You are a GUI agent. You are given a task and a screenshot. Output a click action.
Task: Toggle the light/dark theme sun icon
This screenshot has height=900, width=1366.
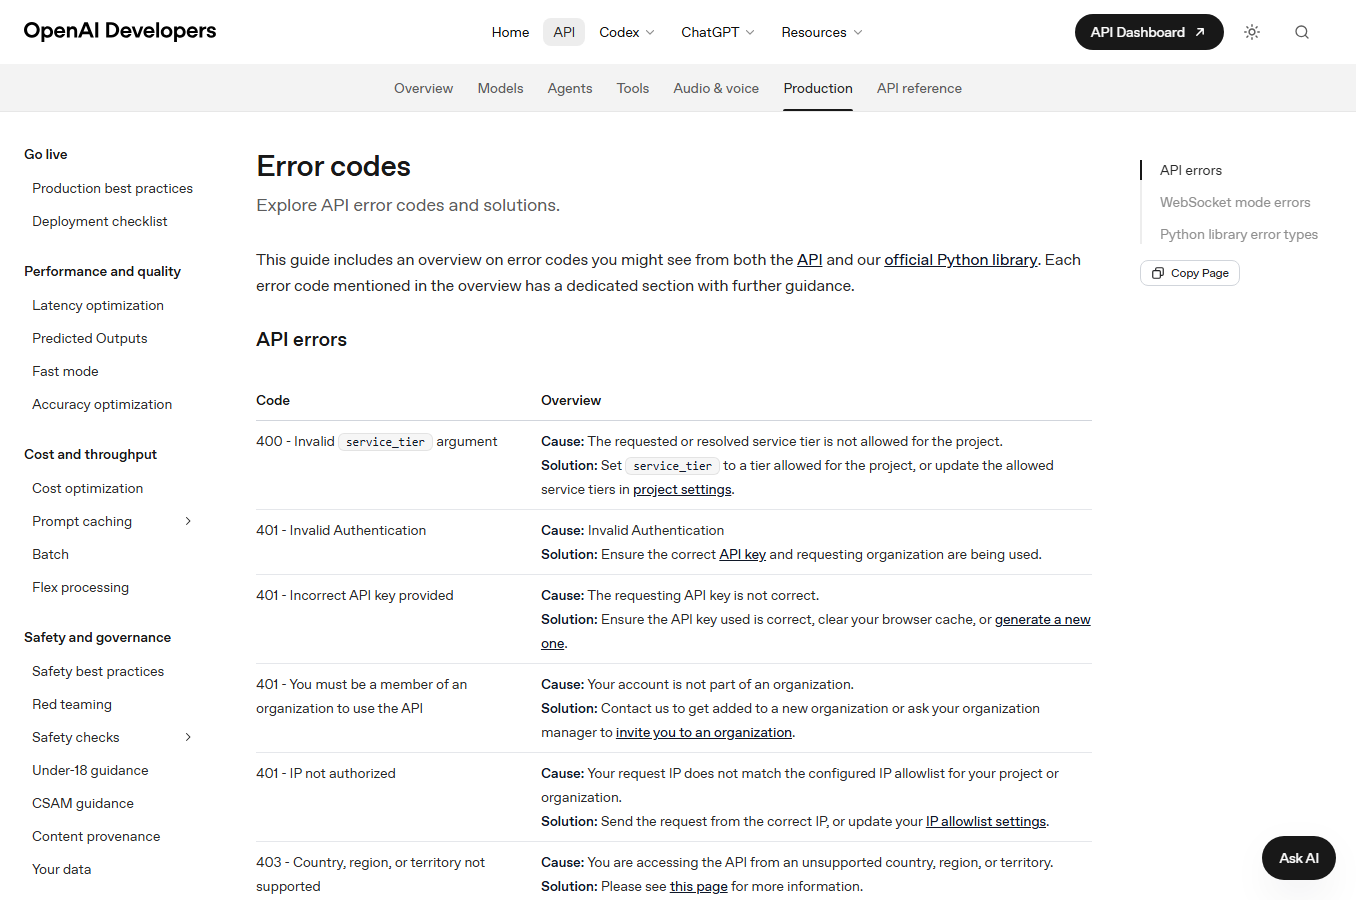(x=1252, y=32)
